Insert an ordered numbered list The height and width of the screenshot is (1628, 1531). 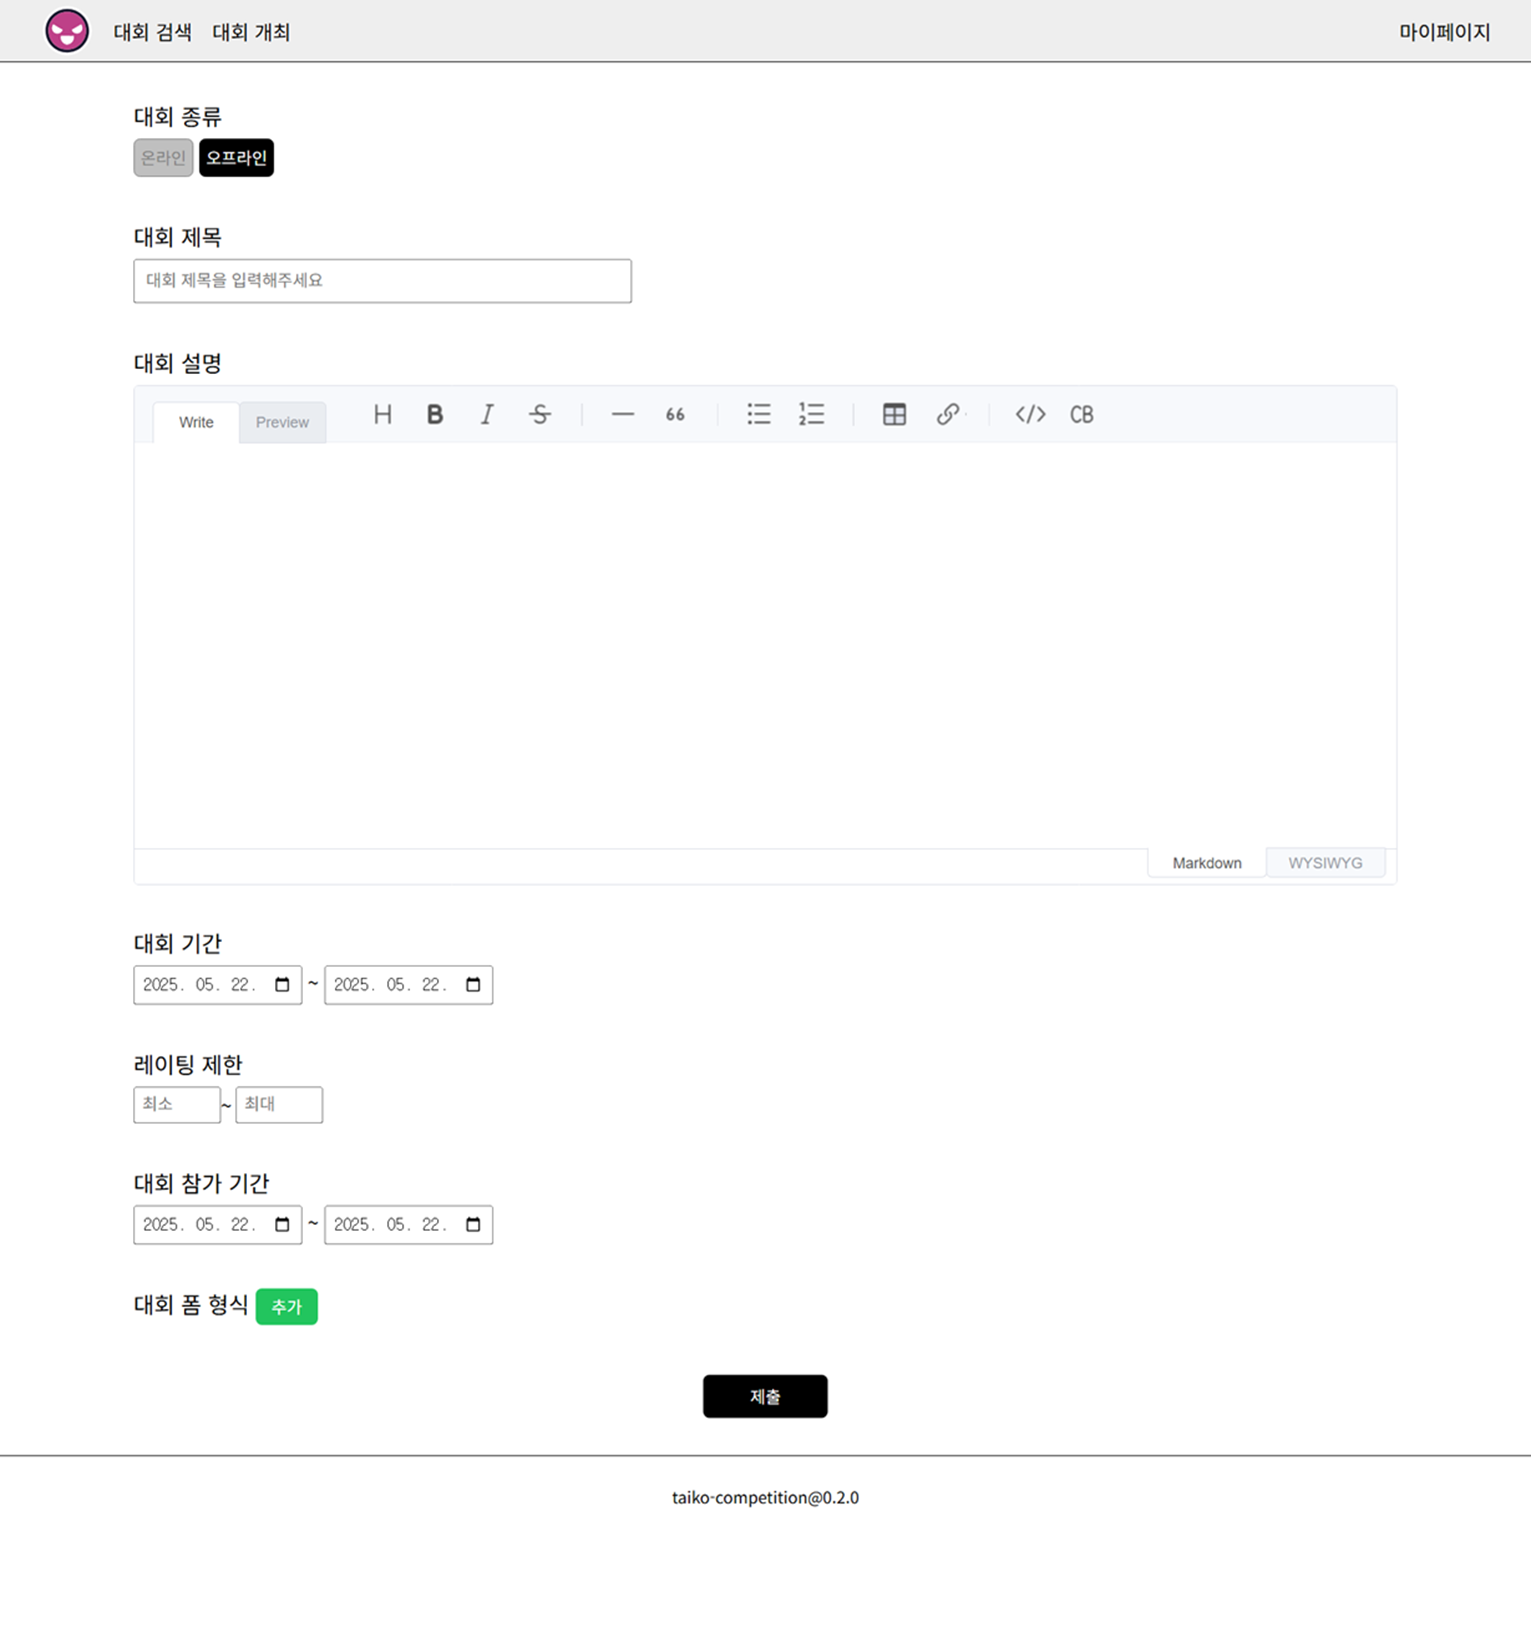point(811,415)
